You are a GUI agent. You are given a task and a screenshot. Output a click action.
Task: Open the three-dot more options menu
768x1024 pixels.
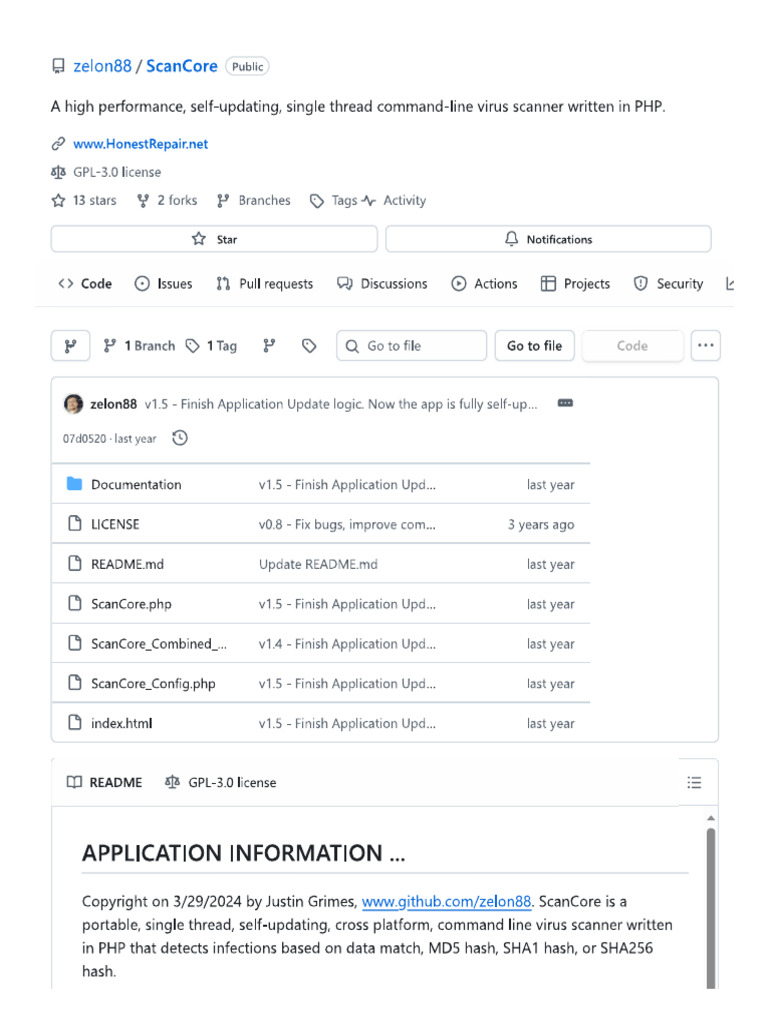[x=705, y=345]
